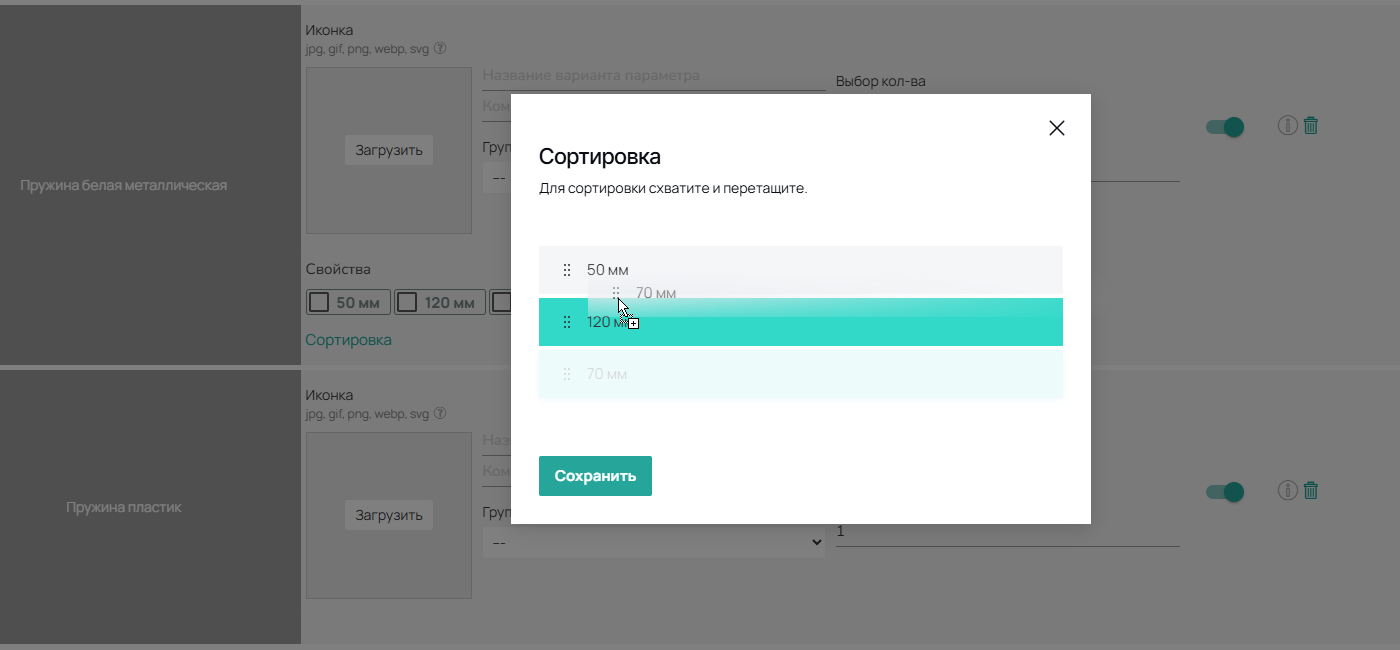Click Загрузить in the Пружина пластик row
The image size is (1400, 650).
[389, 515]
